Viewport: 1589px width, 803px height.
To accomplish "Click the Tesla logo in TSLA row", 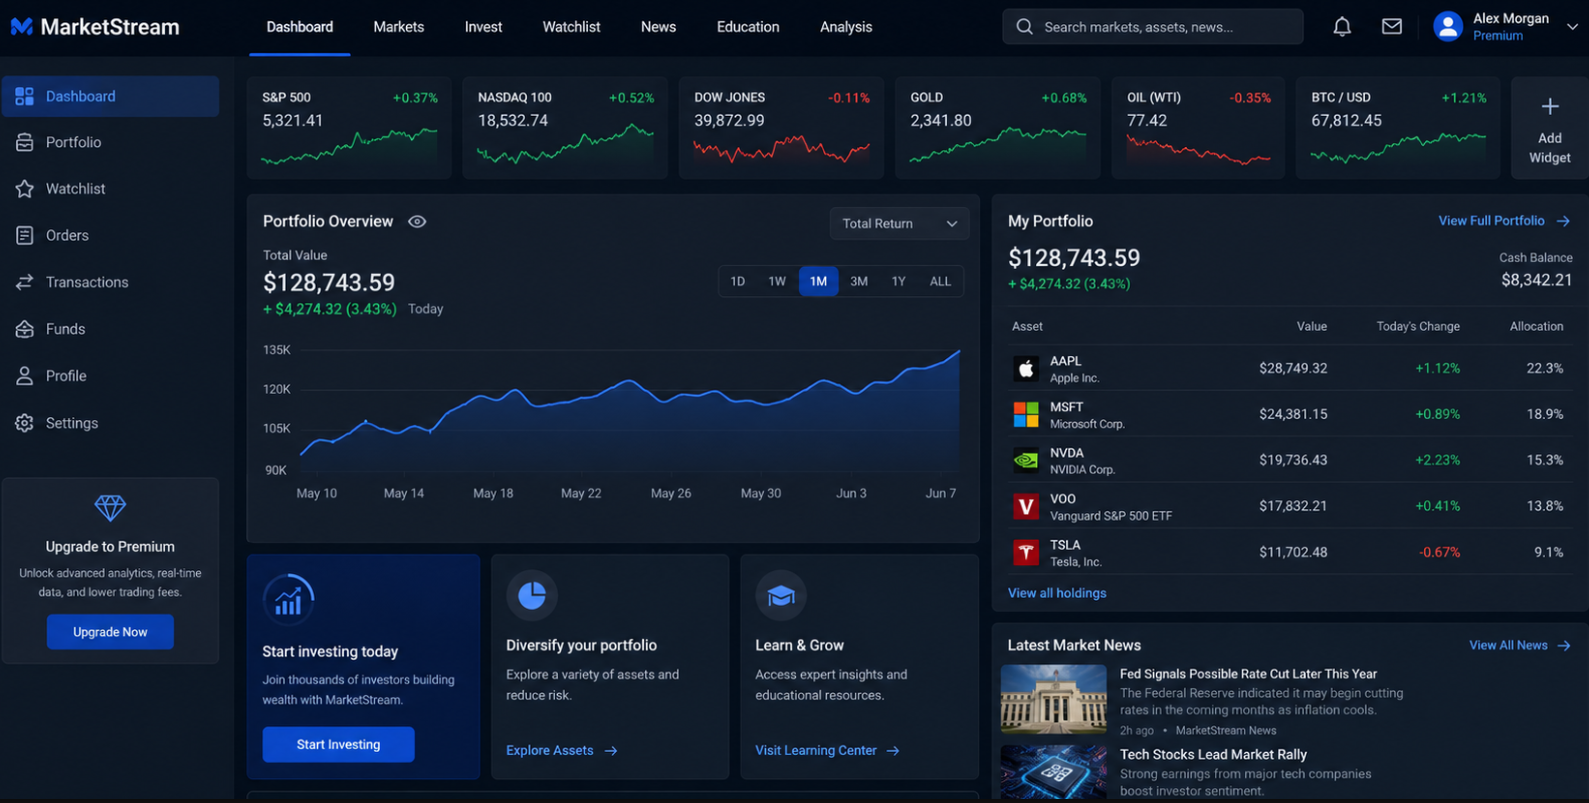I will [1026, 552].
